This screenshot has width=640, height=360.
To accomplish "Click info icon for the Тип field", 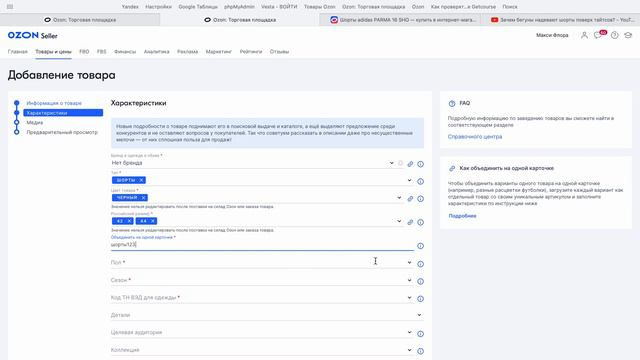I will 420,181.
